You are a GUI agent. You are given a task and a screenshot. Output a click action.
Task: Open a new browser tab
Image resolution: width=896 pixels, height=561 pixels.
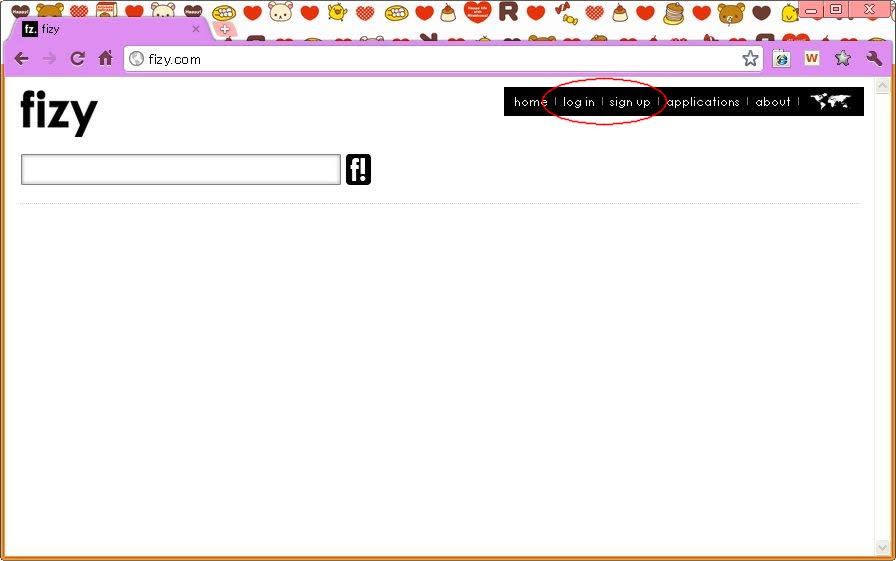point(224,29)
